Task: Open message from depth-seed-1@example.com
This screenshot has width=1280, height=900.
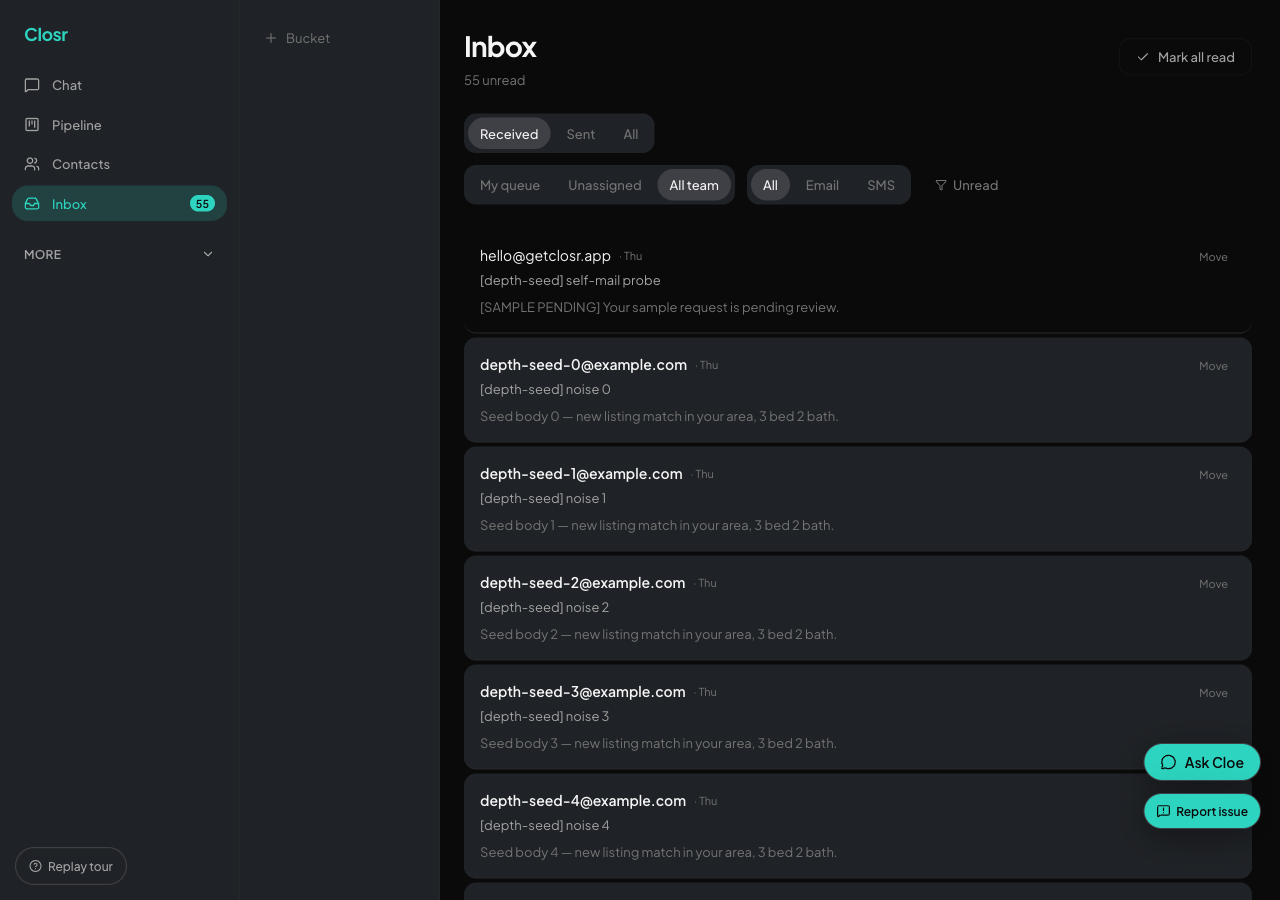Action: click(858, 499)
